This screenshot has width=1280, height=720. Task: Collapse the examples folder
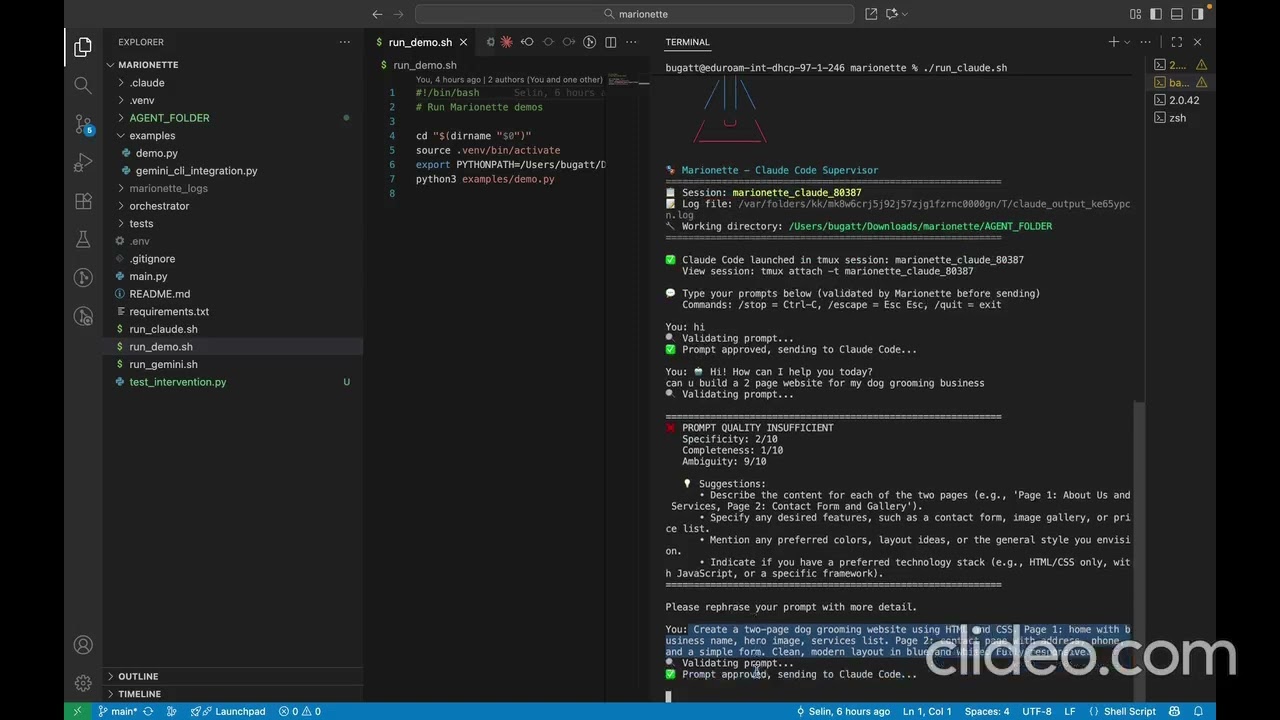tap(233, 135)
